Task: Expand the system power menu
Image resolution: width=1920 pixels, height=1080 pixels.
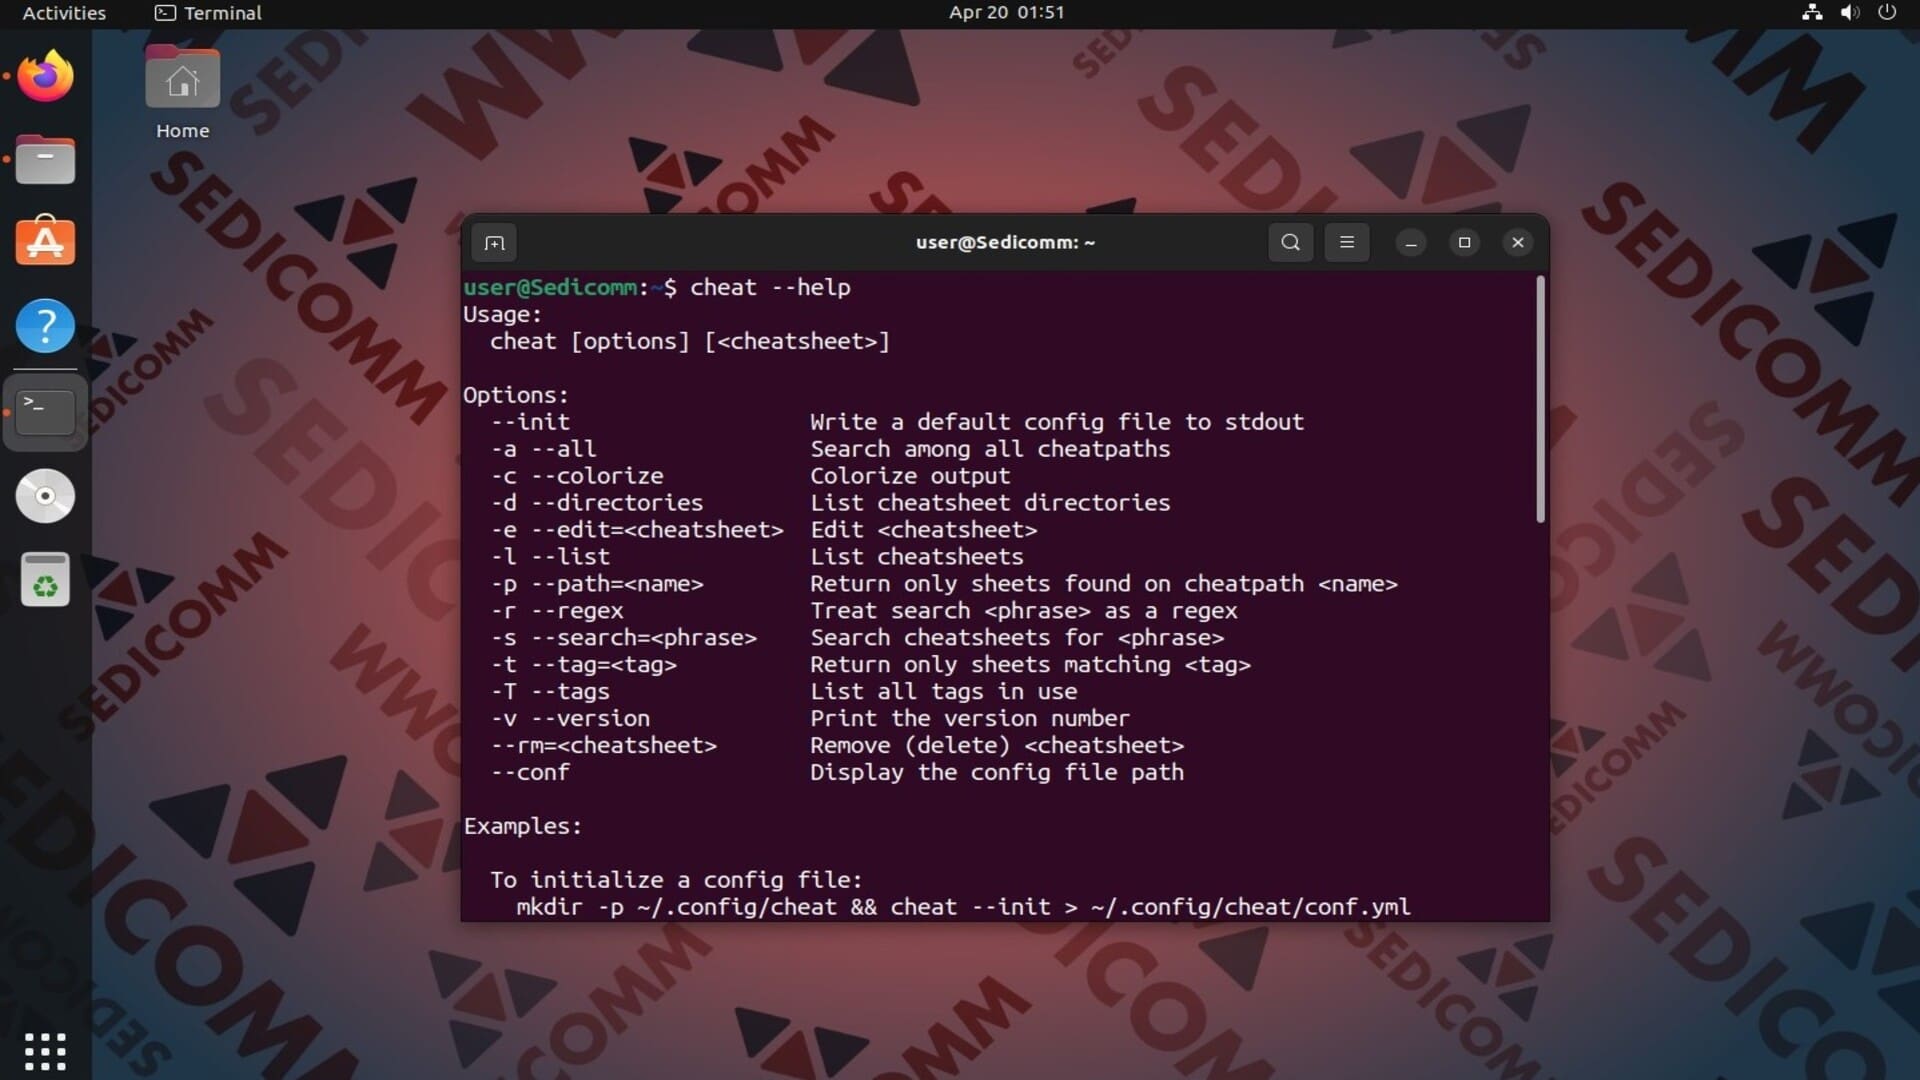Action: pos(1887,13)
